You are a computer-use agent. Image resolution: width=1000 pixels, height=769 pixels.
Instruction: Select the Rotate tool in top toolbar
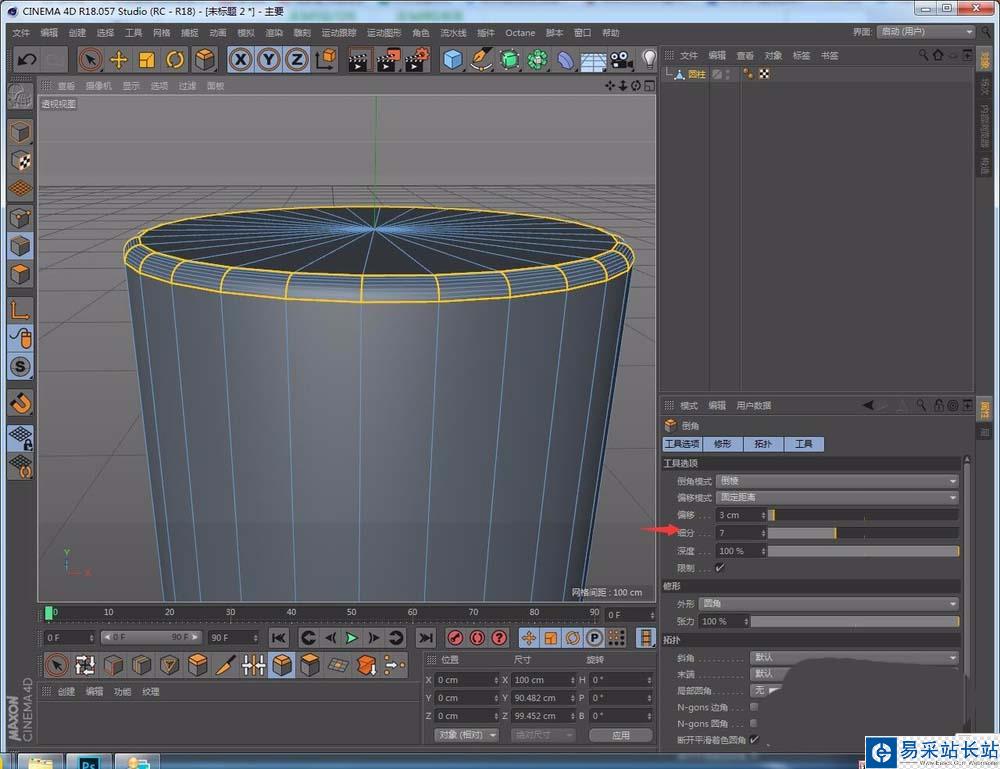(175, 59)
